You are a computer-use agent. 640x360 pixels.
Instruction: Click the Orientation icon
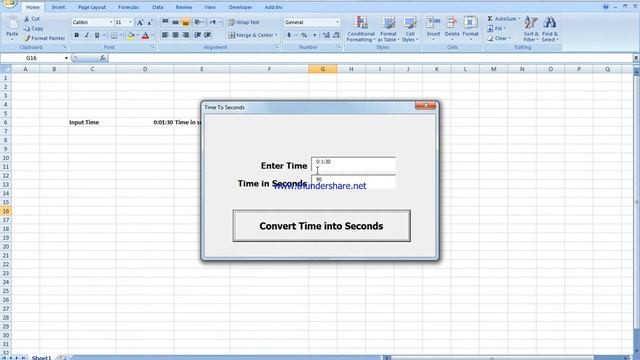(x=198, y=22)
